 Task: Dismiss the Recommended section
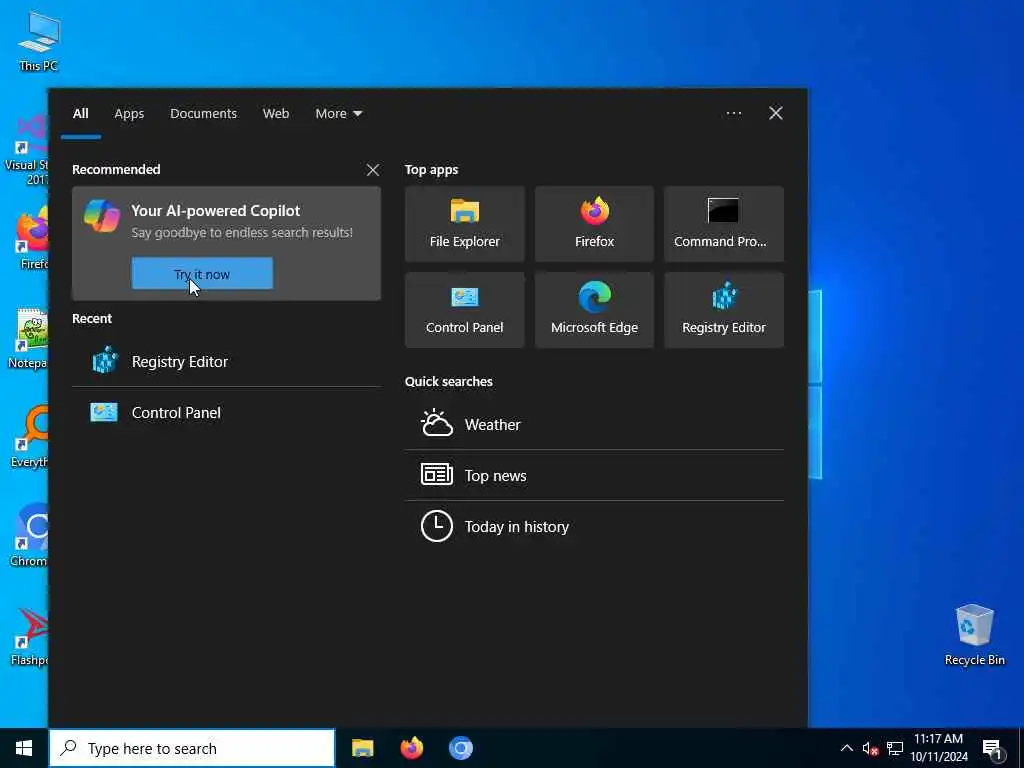pyautogui.click(x=373, y=170)
